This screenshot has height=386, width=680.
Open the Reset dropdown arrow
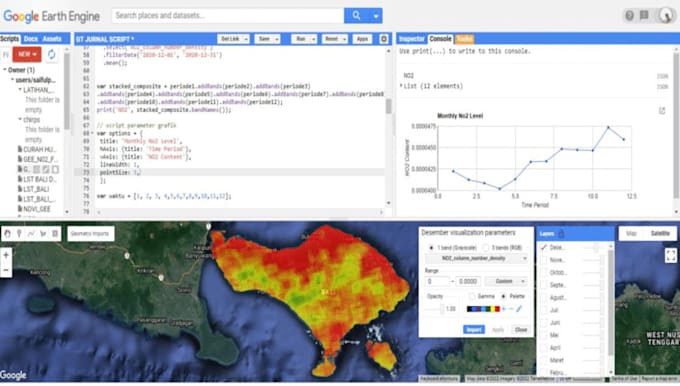[x=344, y=39]
